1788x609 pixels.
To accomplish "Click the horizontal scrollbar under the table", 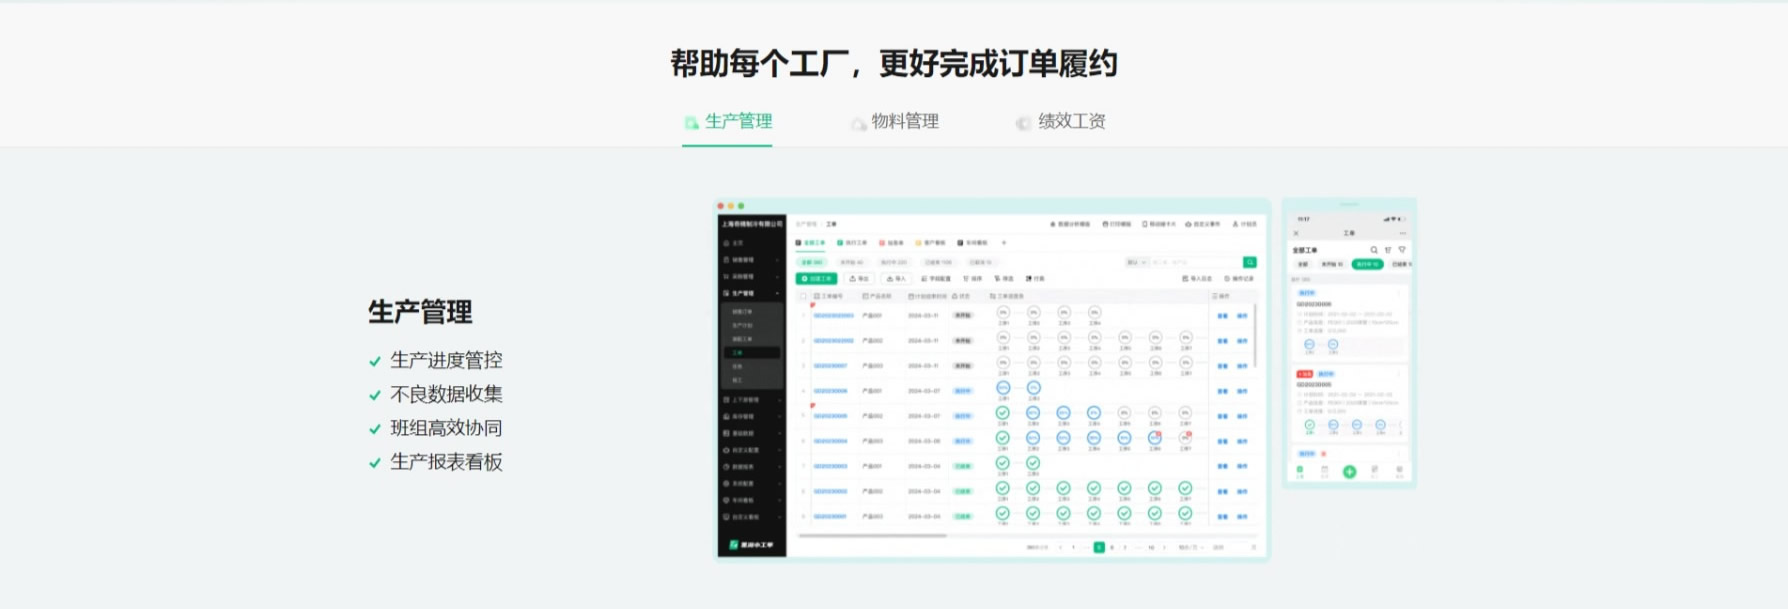I will click(x=872, y=536).
